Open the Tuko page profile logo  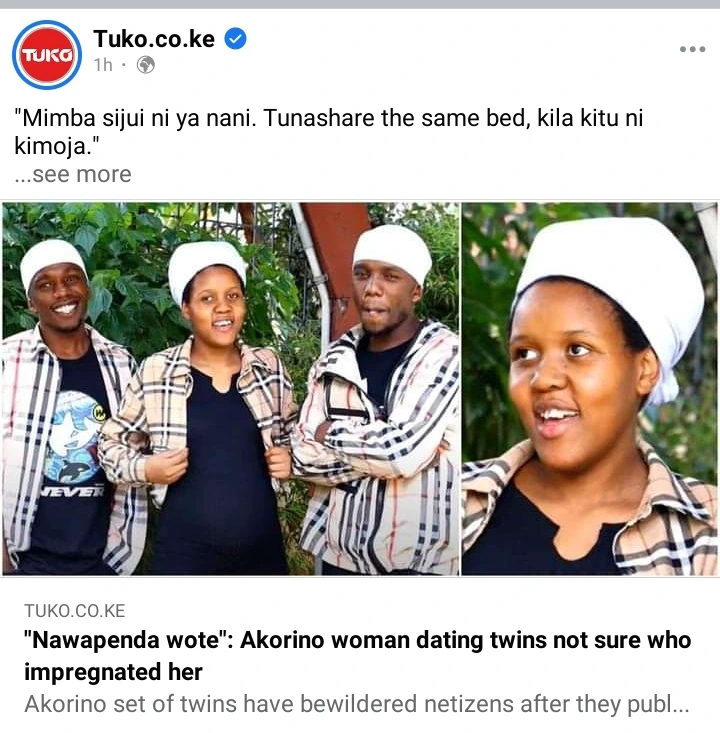pos(47,55)
